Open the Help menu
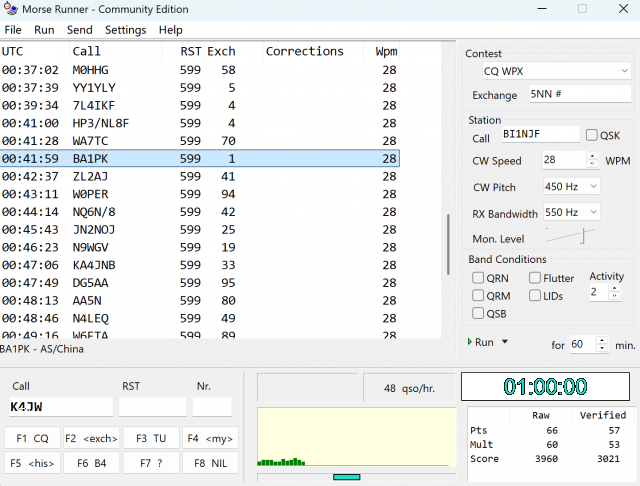640x486 pixels. click(x=171, y=30)
